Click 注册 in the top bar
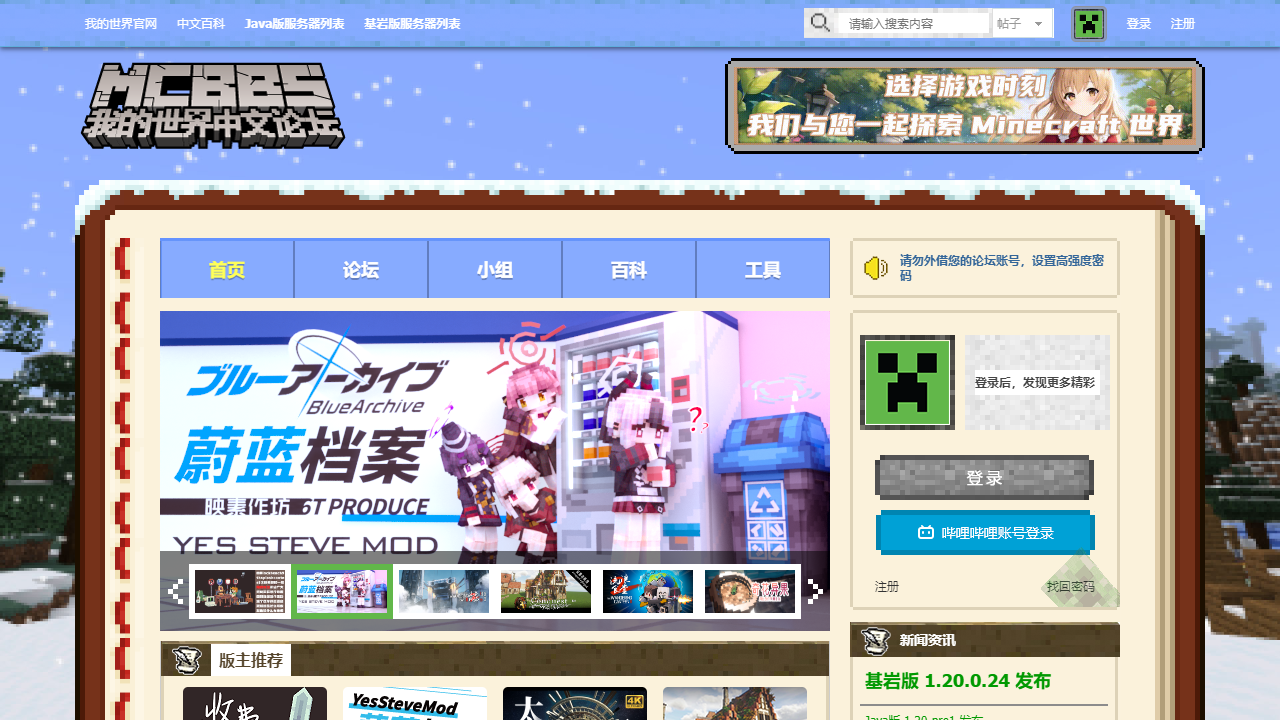The image size is (1280, 720). pyautogui.click(x=1183, y=24)
